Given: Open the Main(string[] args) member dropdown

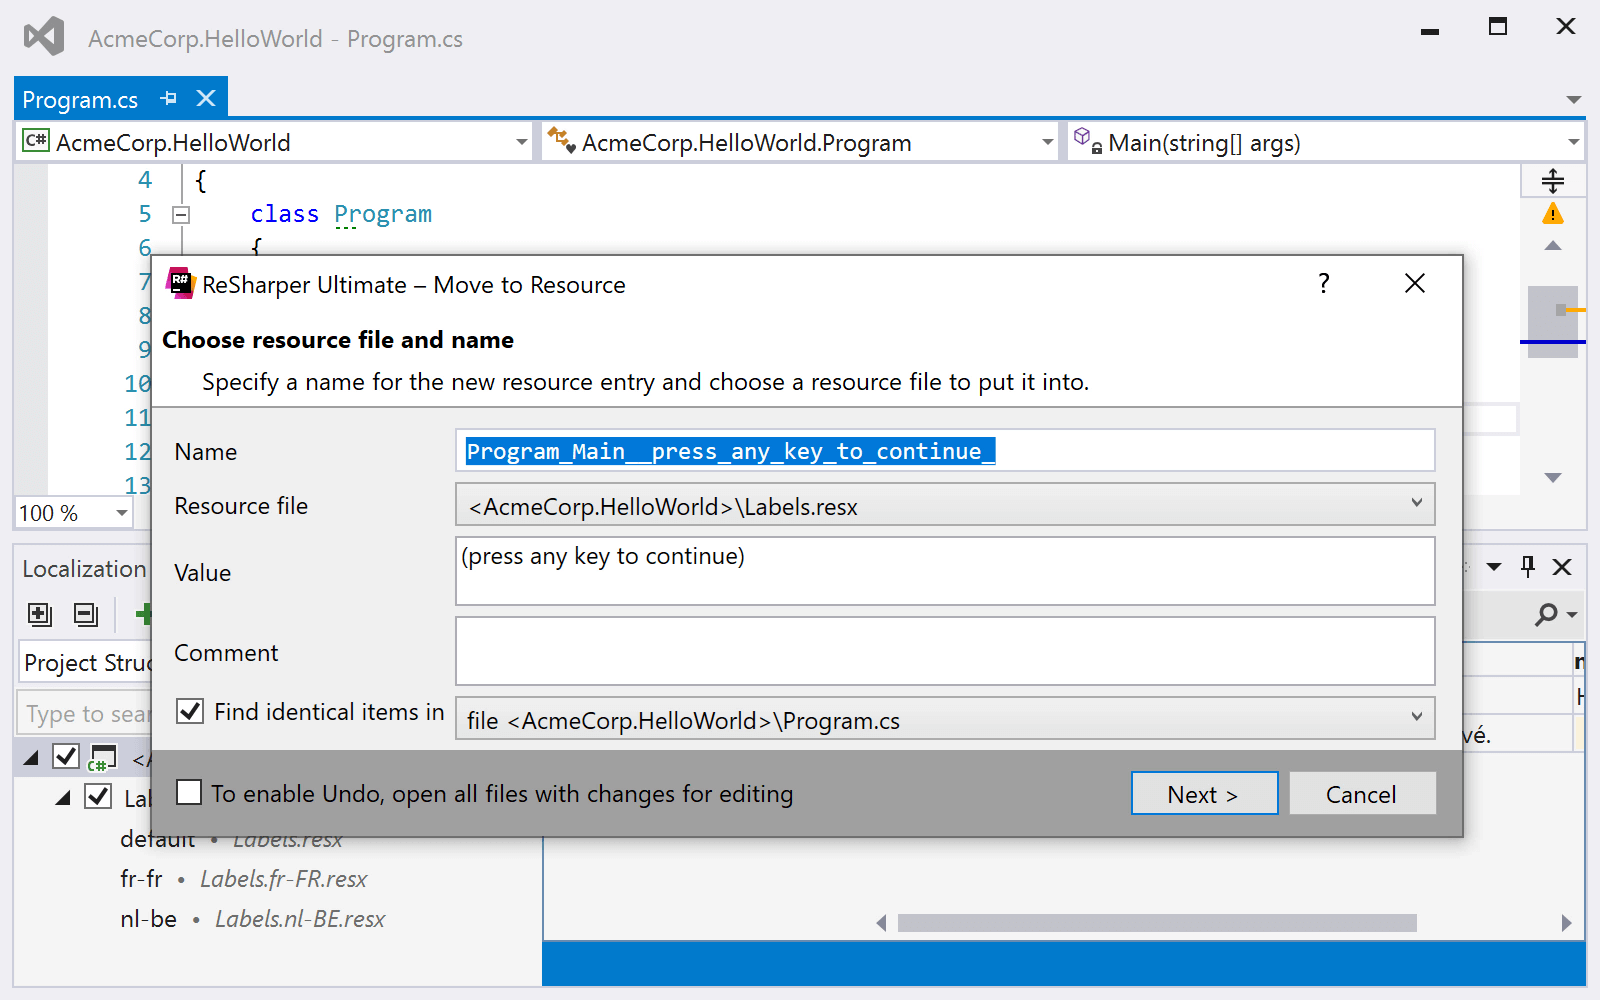Looking at the screenshot, I should pos(1573,142).
